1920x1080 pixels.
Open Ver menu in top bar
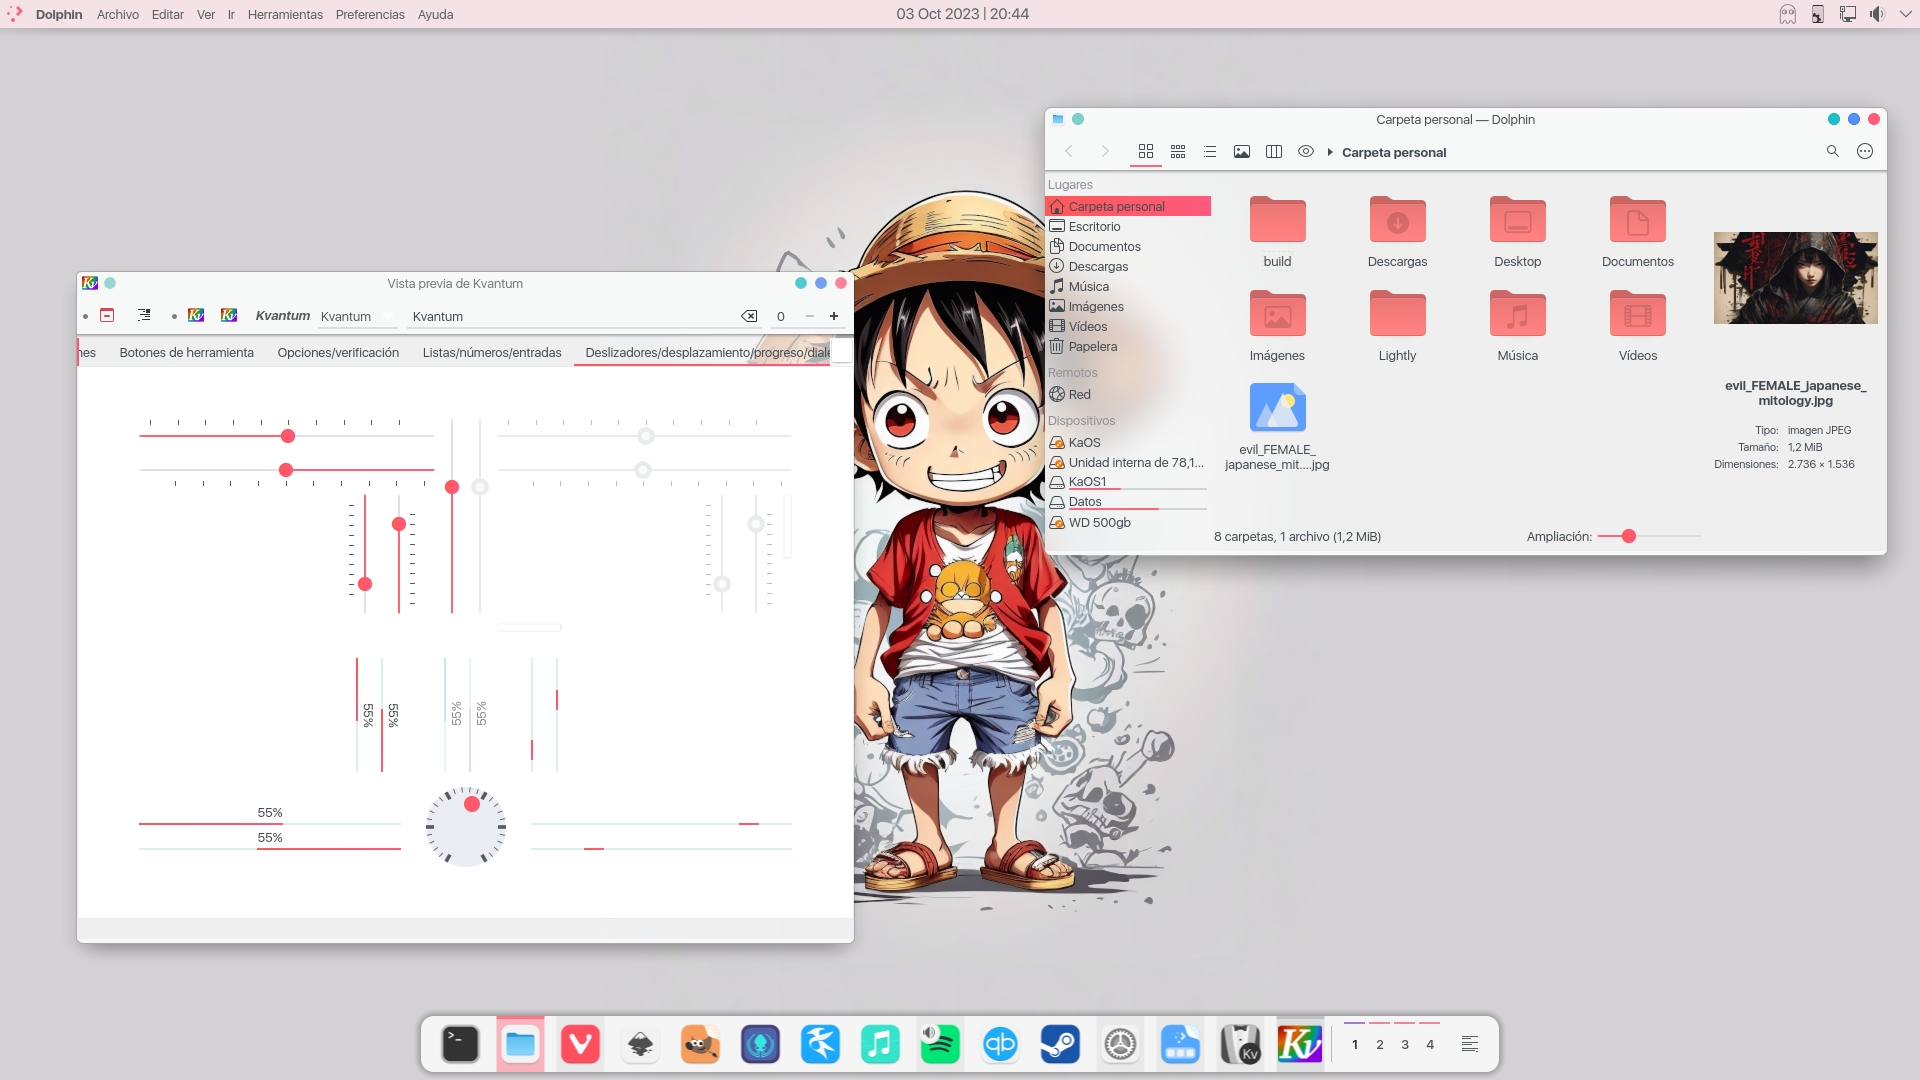(x=205, y=14)
